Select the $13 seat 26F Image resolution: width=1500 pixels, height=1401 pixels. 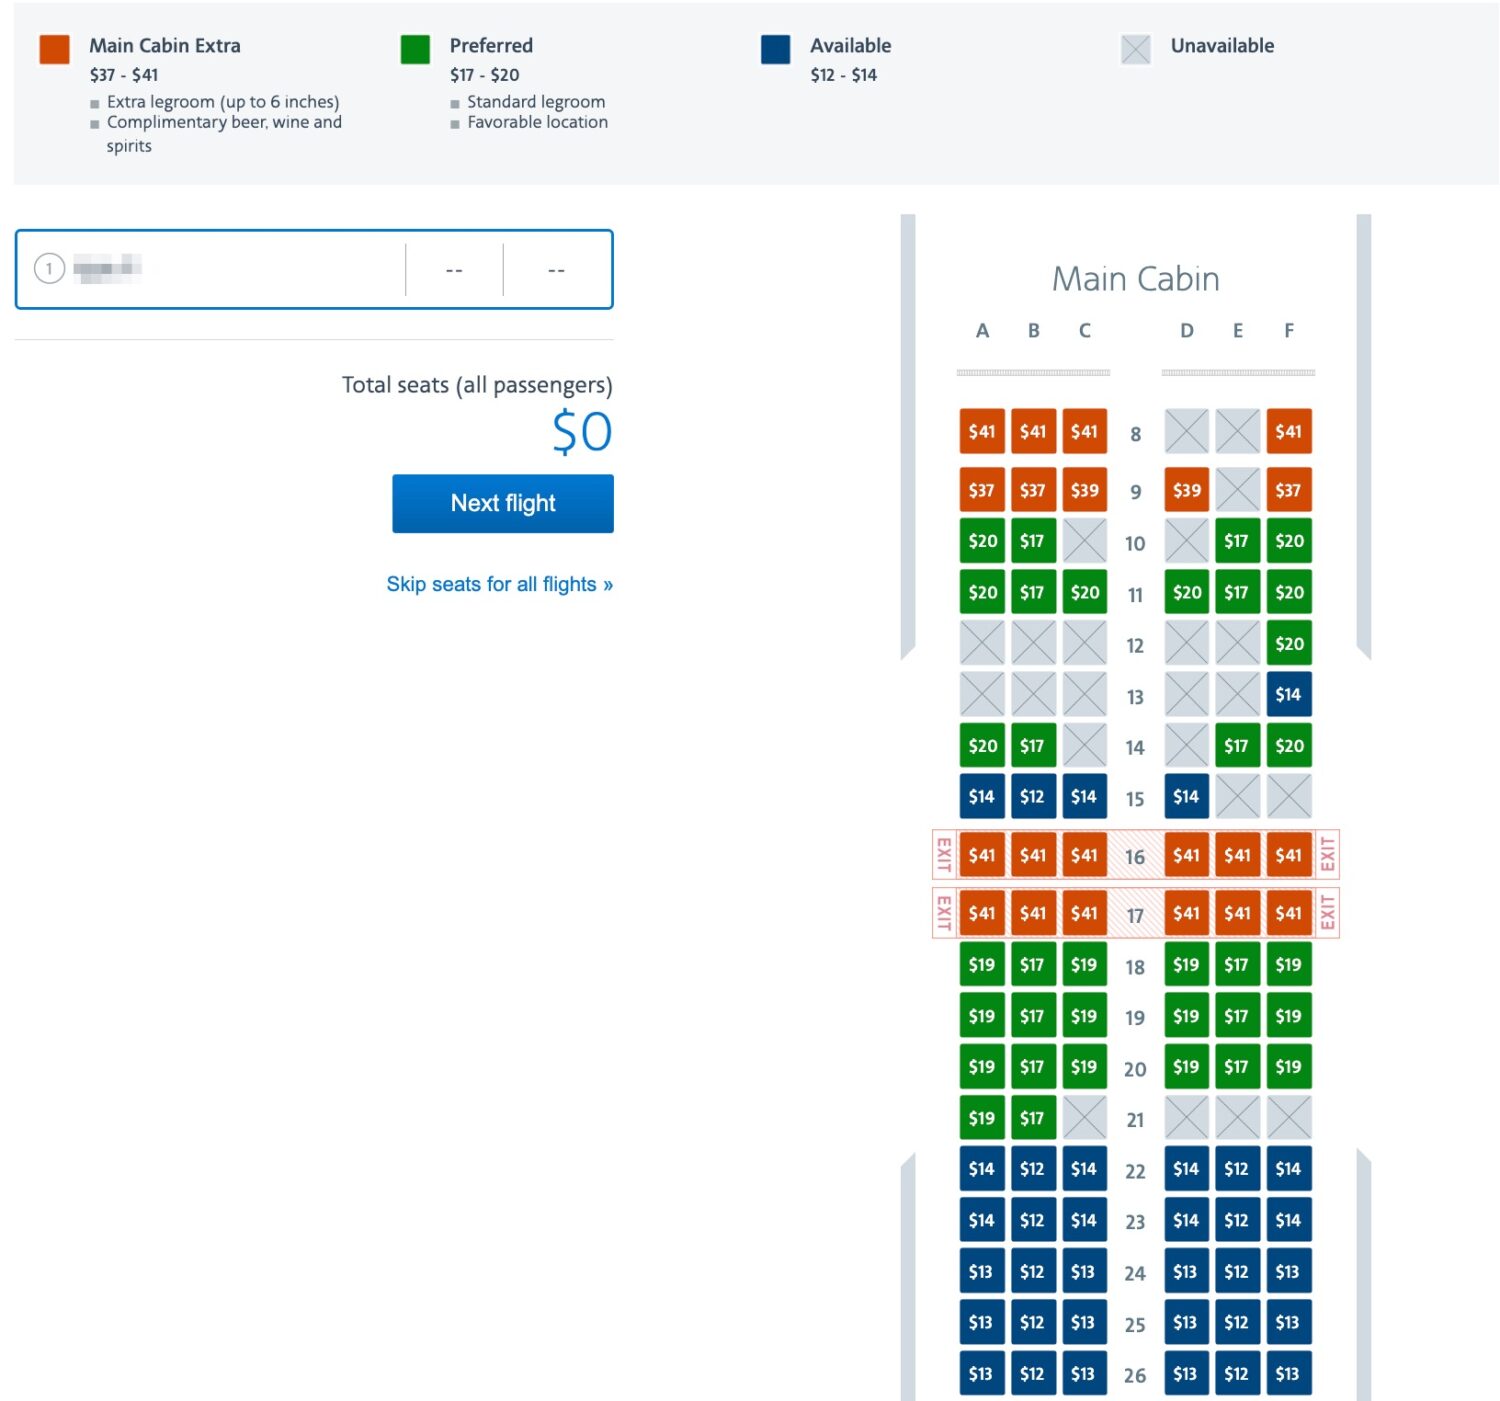[1289, 1372]
